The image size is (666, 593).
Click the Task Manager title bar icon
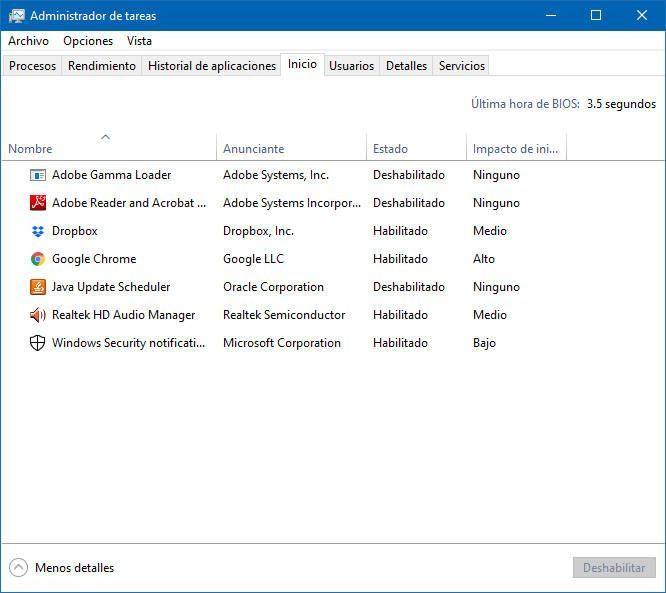click(17, 16)
